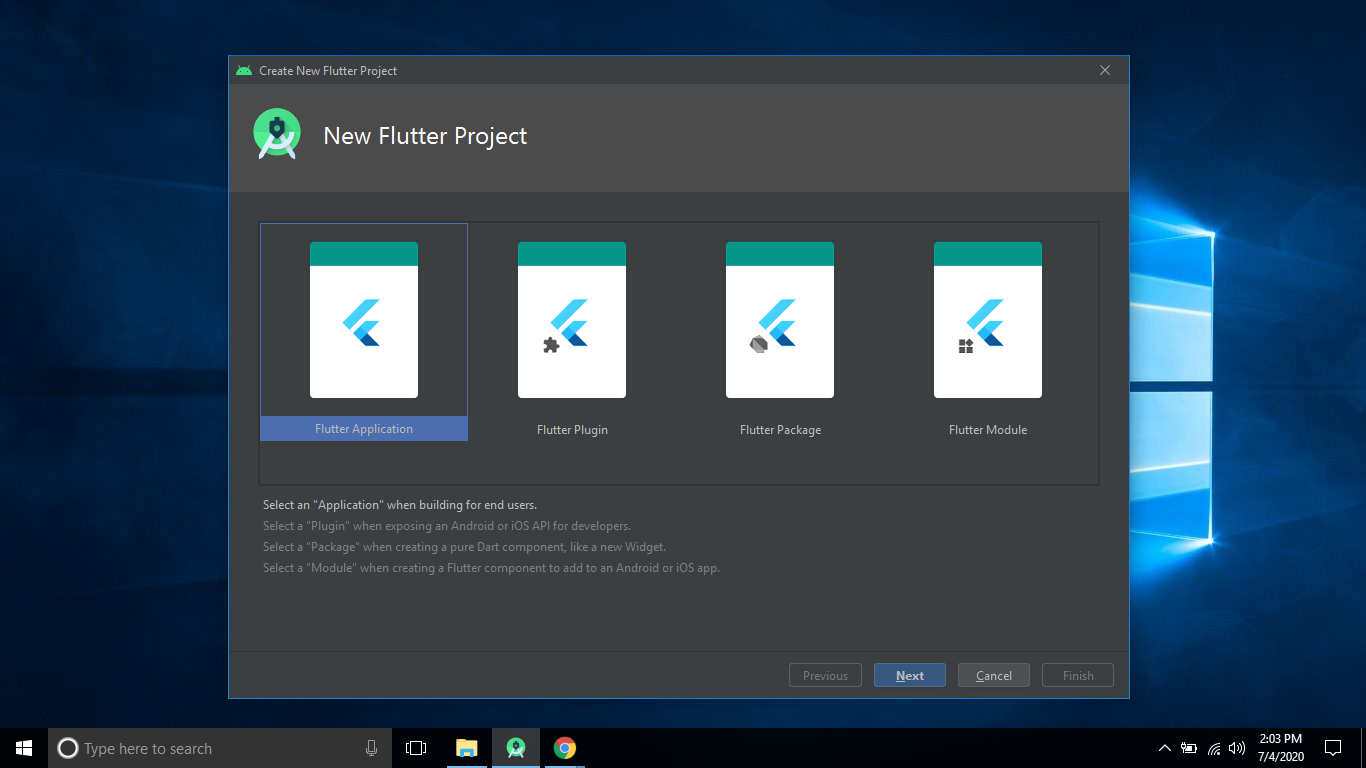
Task: Open the Wi-Fi network panel
Action: coord(1213,748)
